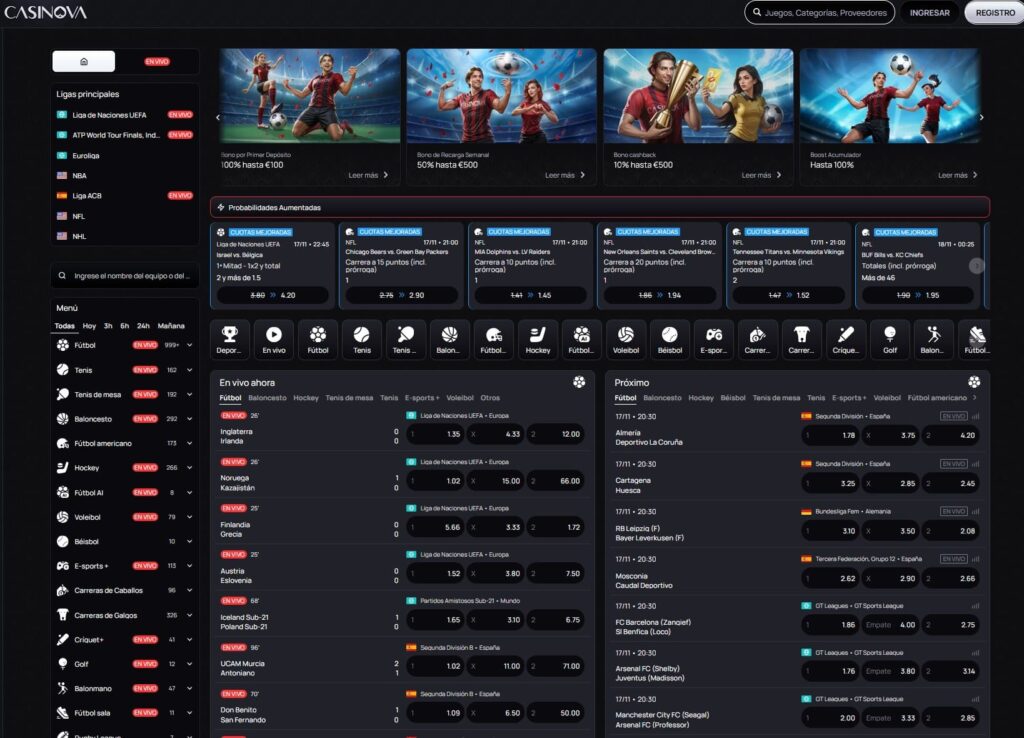Screen dimensions: 1024x738
Task: Click the E-sports controller icon
Action: [x=713, y=339]
